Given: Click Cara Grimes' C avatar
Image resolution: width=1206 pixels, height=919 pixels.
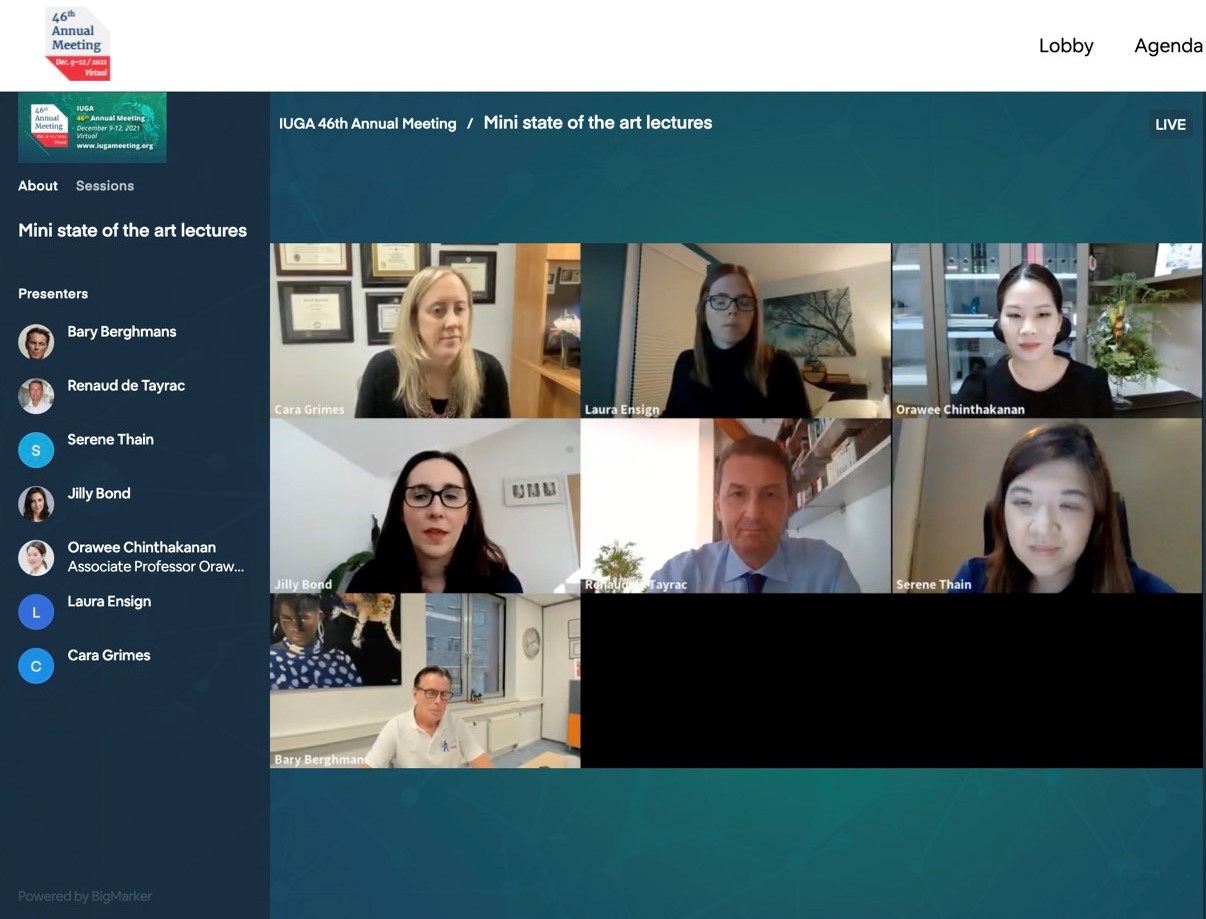Looking at the screenshot, I should (36, 666).
